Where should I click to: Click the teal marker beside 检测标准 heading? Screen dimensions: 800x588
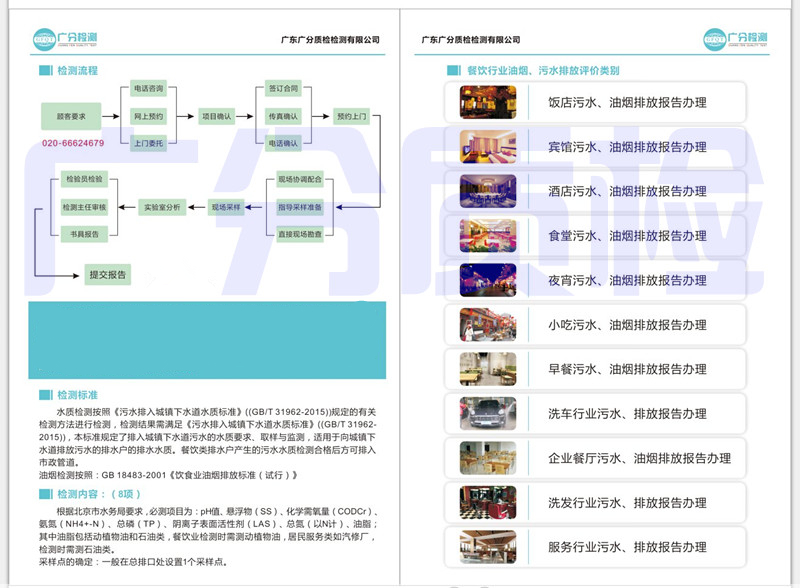[44, 395]
